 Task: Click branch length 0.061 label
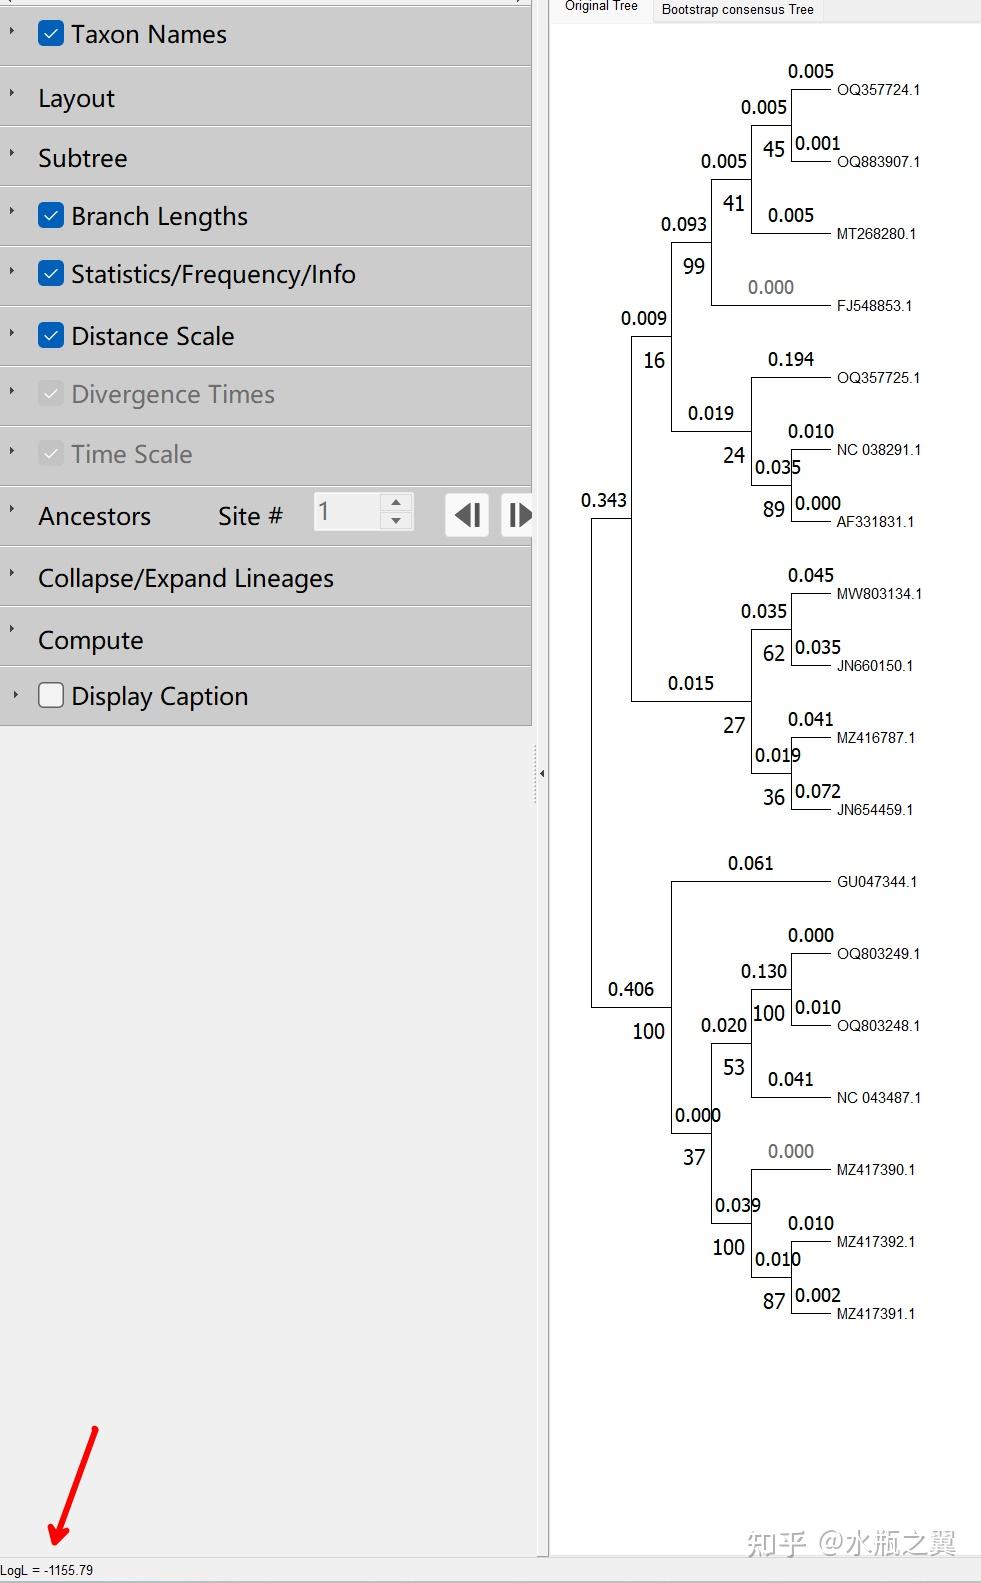(751, 863)
